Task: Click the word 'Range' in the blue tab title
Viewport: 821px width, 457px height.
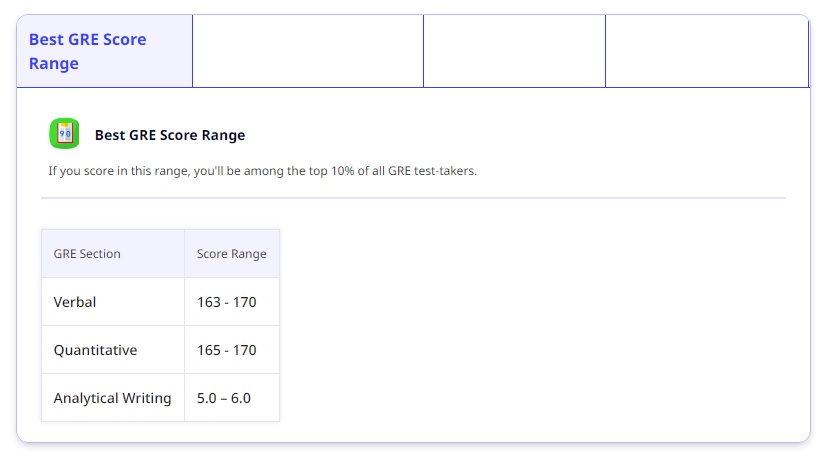Action: point(54,64)
